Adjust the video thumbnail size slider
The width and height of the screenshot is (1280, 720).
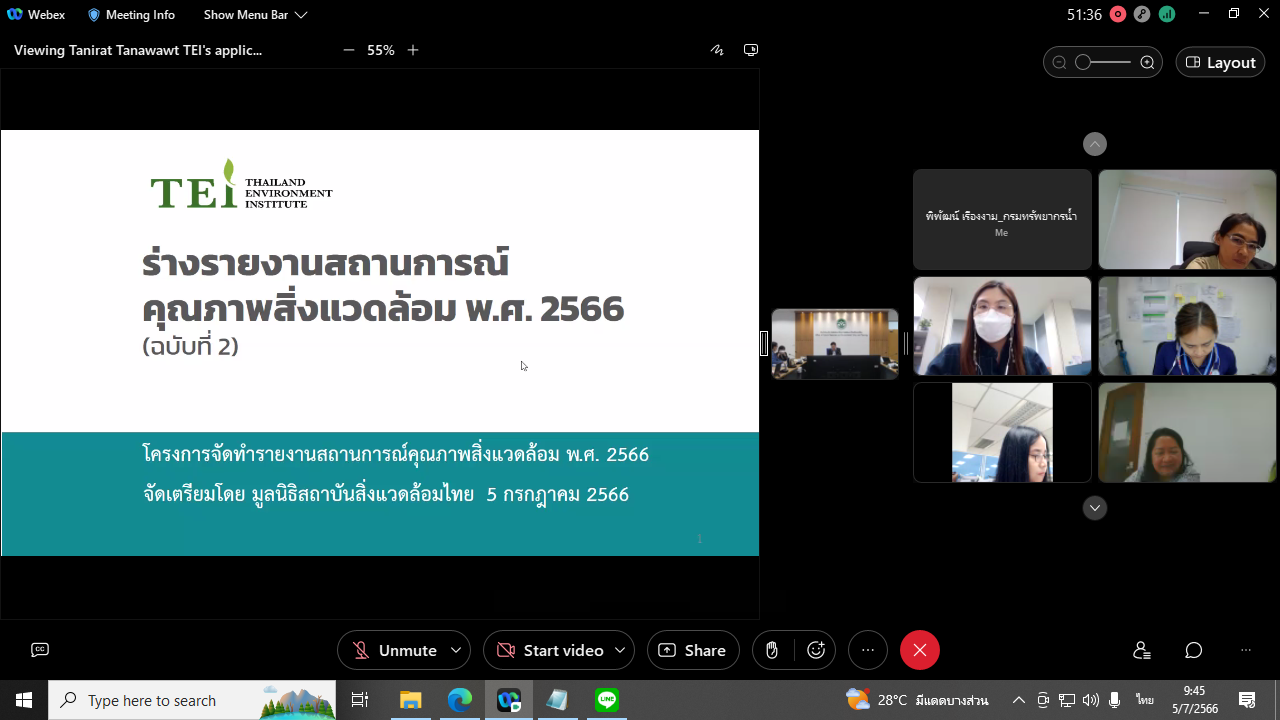click(1084, 62)
